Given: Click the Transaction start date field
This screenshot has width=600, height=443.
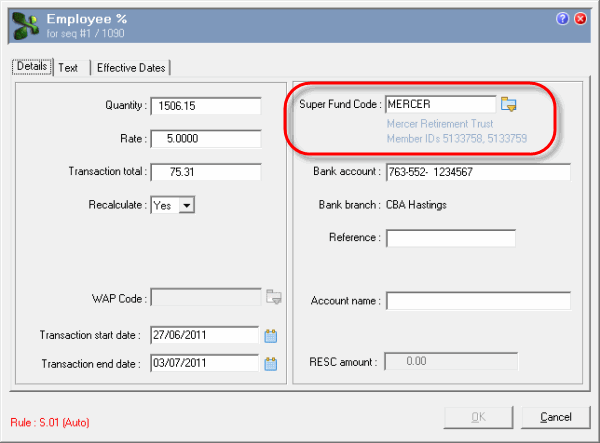Looking at the screenshot, I should pos(204,335).
